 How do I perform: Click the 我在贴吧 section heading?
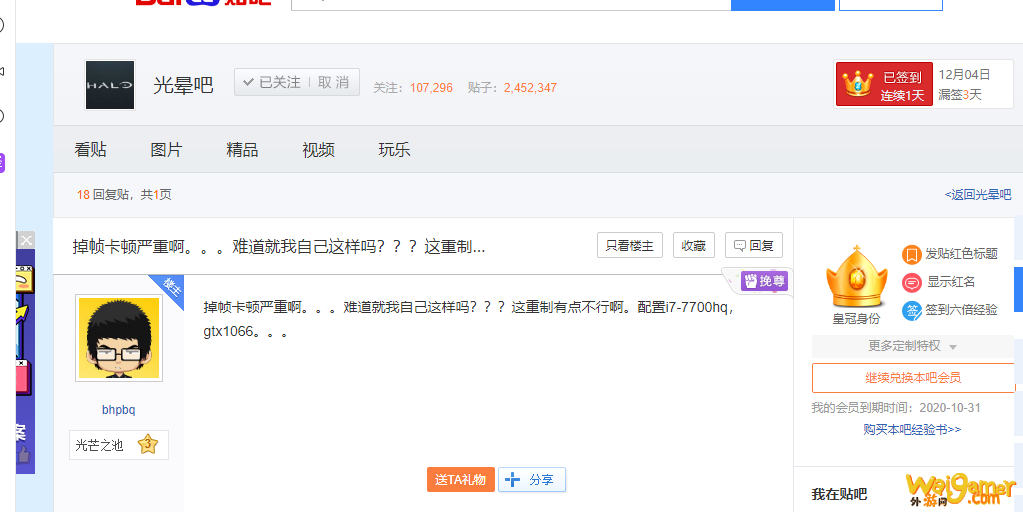[839, 494]
